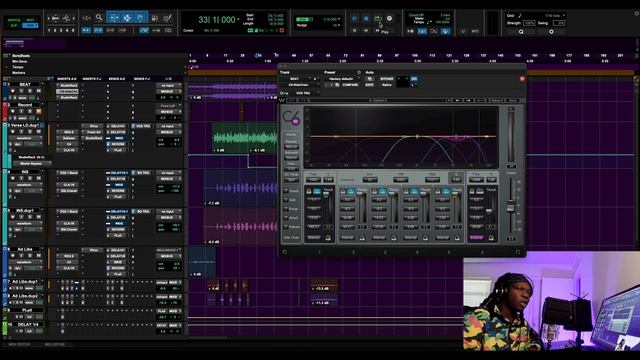The width and height of the screenshot is (640, 360).
Task: Click the Waves logo in plugin toolbar
Action: click(x=282, y=100)
